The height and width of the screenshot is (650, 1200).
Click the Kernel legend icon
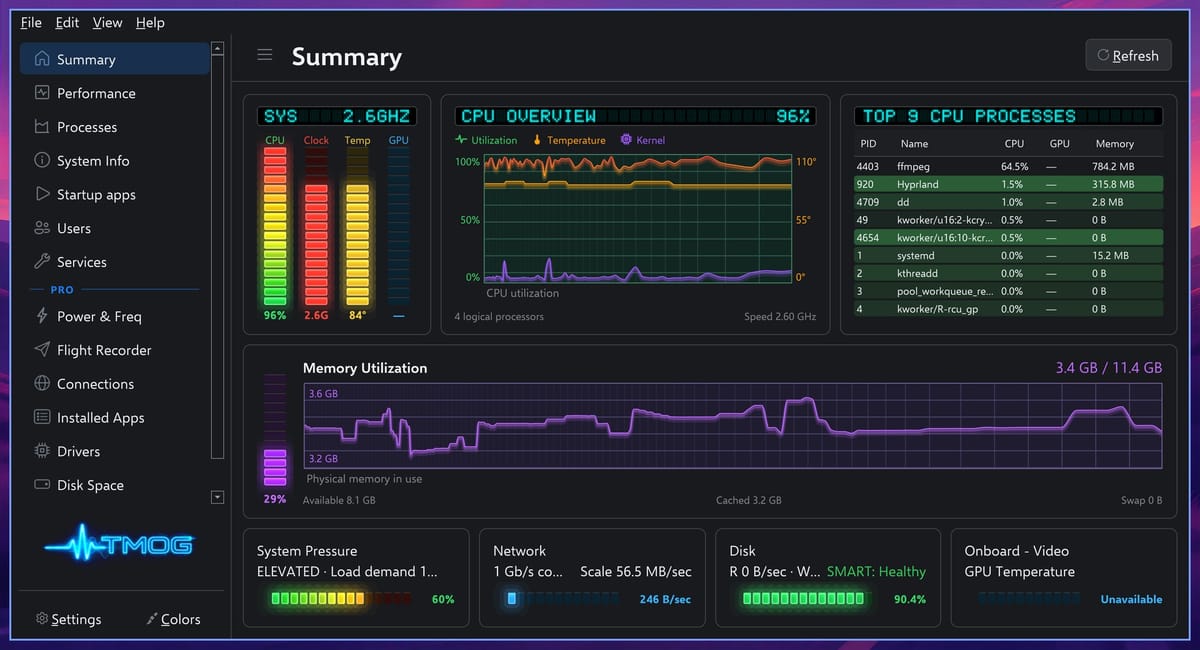(x=626, y=140)
